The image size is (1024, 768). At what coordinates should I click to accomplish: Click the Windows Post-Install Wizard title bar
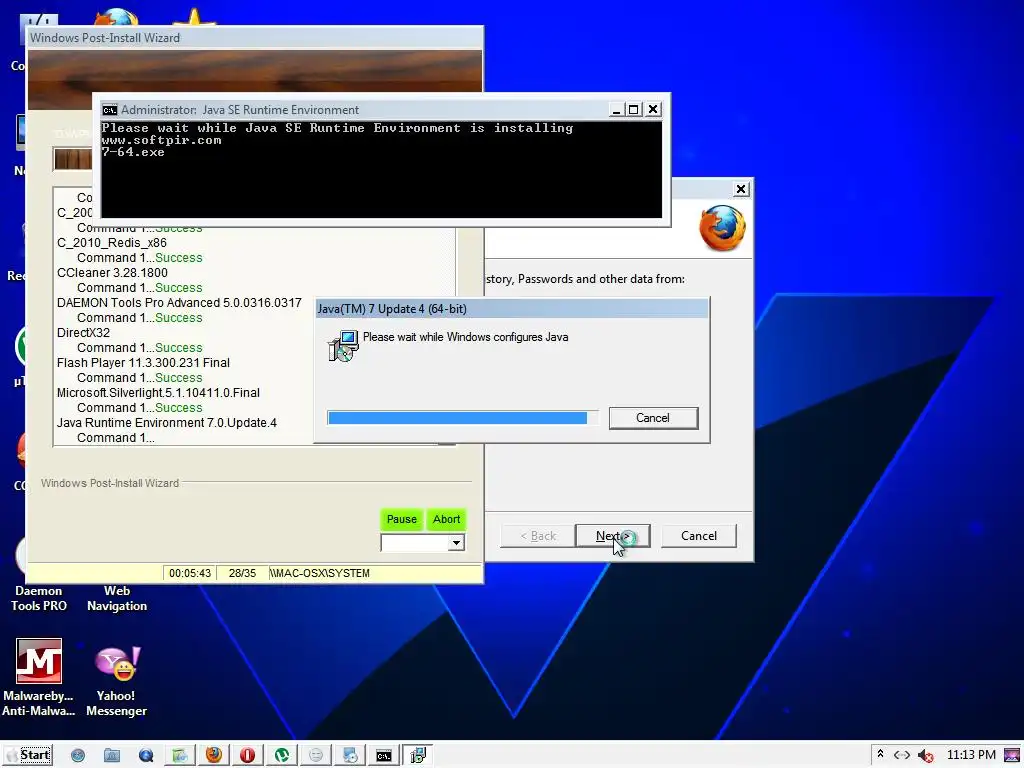tap(255, 38)
